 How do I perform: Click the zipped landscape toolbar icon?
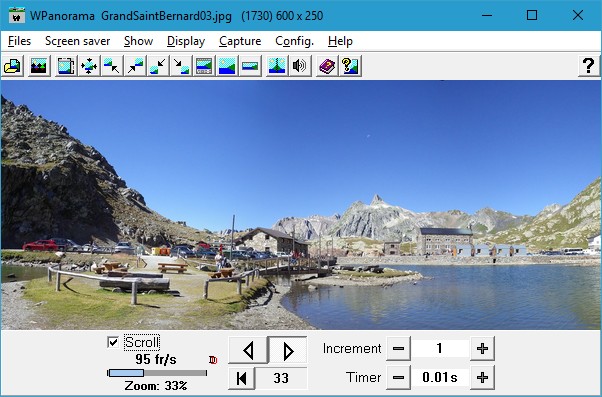click(277, 66)
